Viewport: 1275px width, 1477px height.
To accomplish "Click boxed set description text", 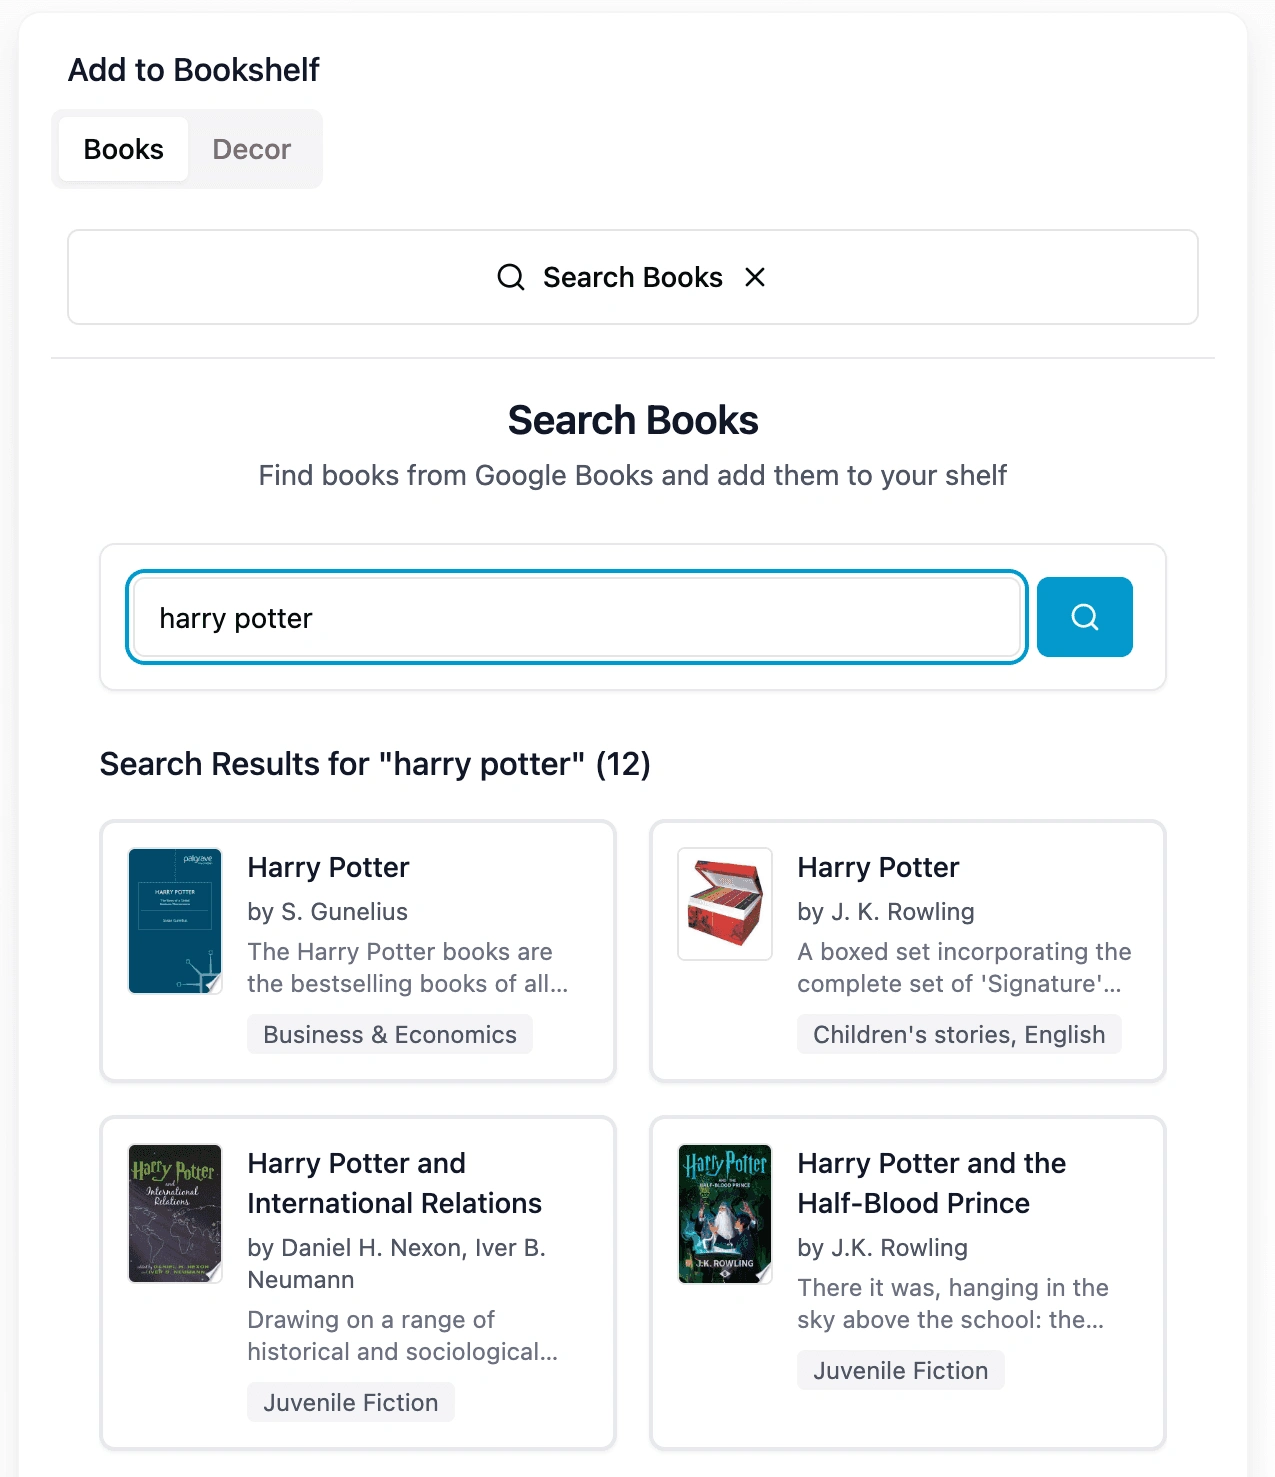I will pos(965,967).
